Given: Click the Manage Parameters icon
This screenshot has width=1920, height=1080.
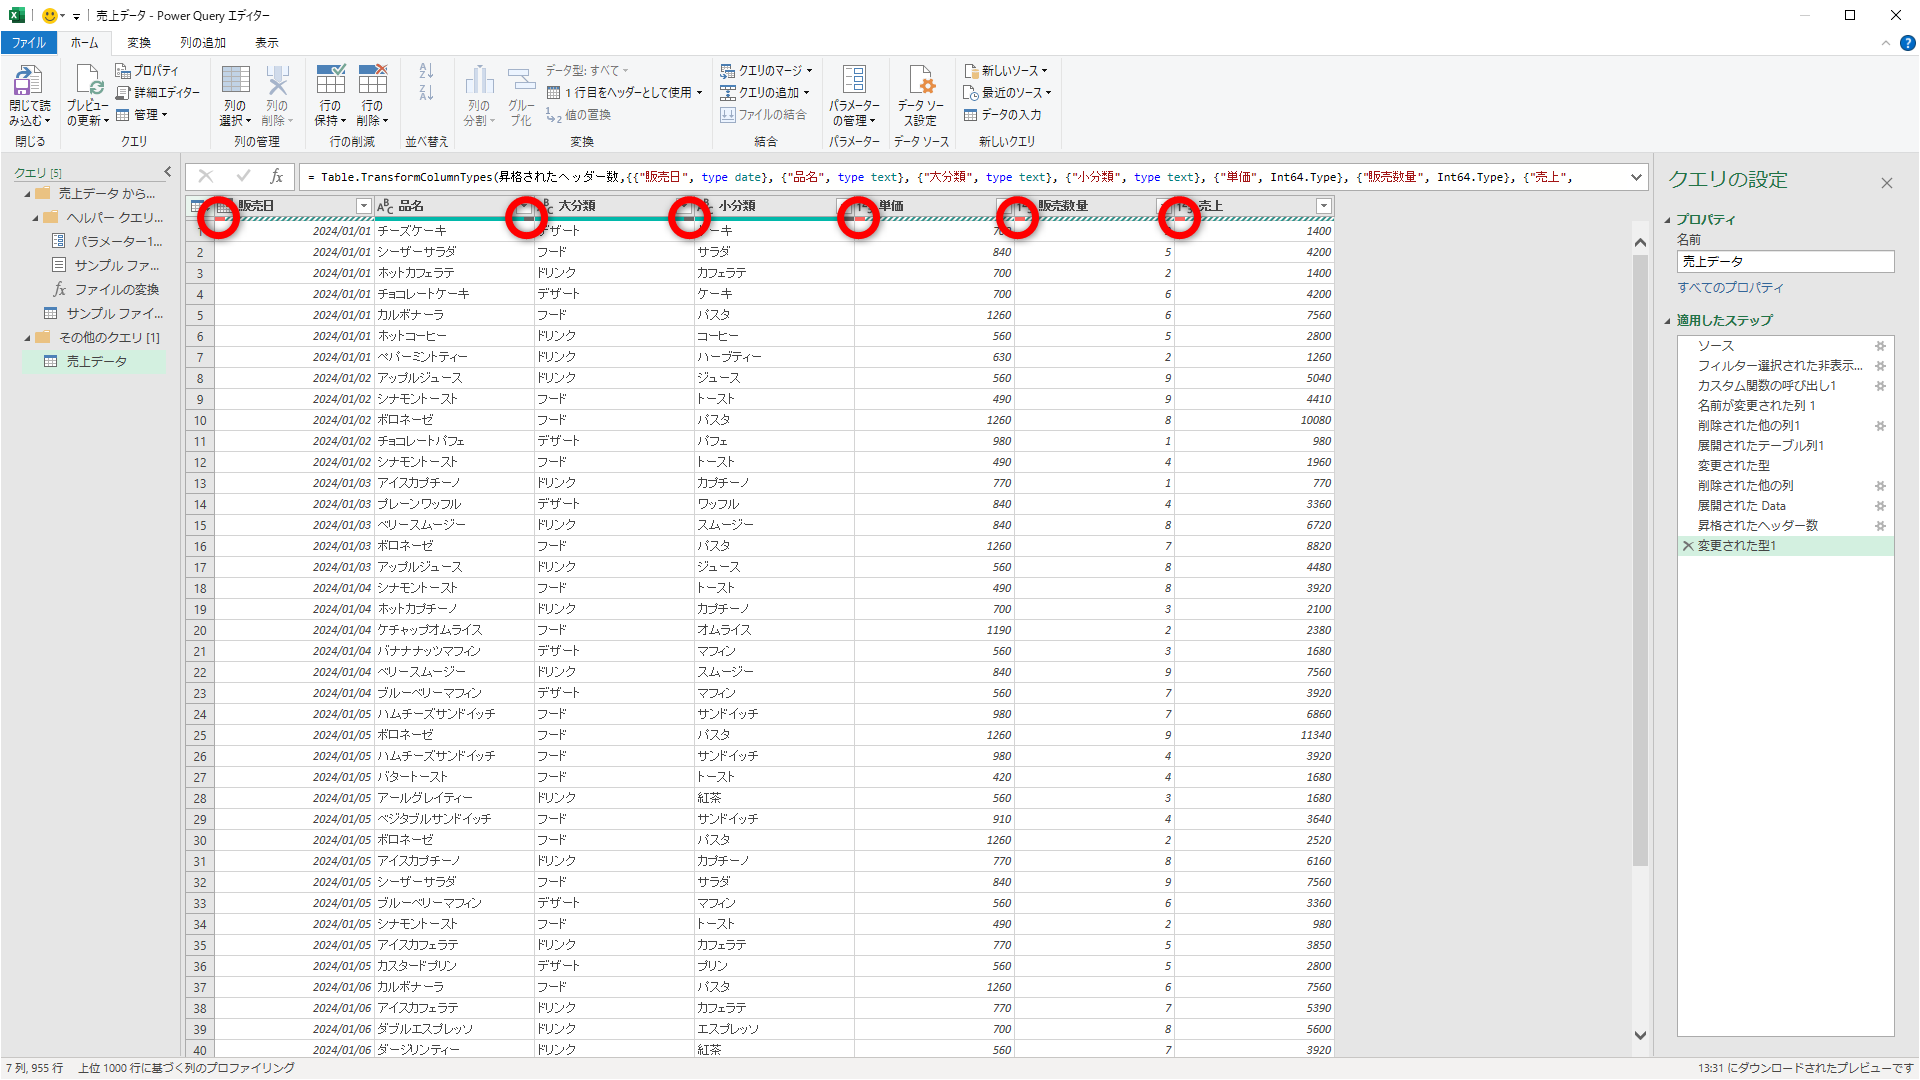Looking at the screenshot, I should (x=854, y=82).
